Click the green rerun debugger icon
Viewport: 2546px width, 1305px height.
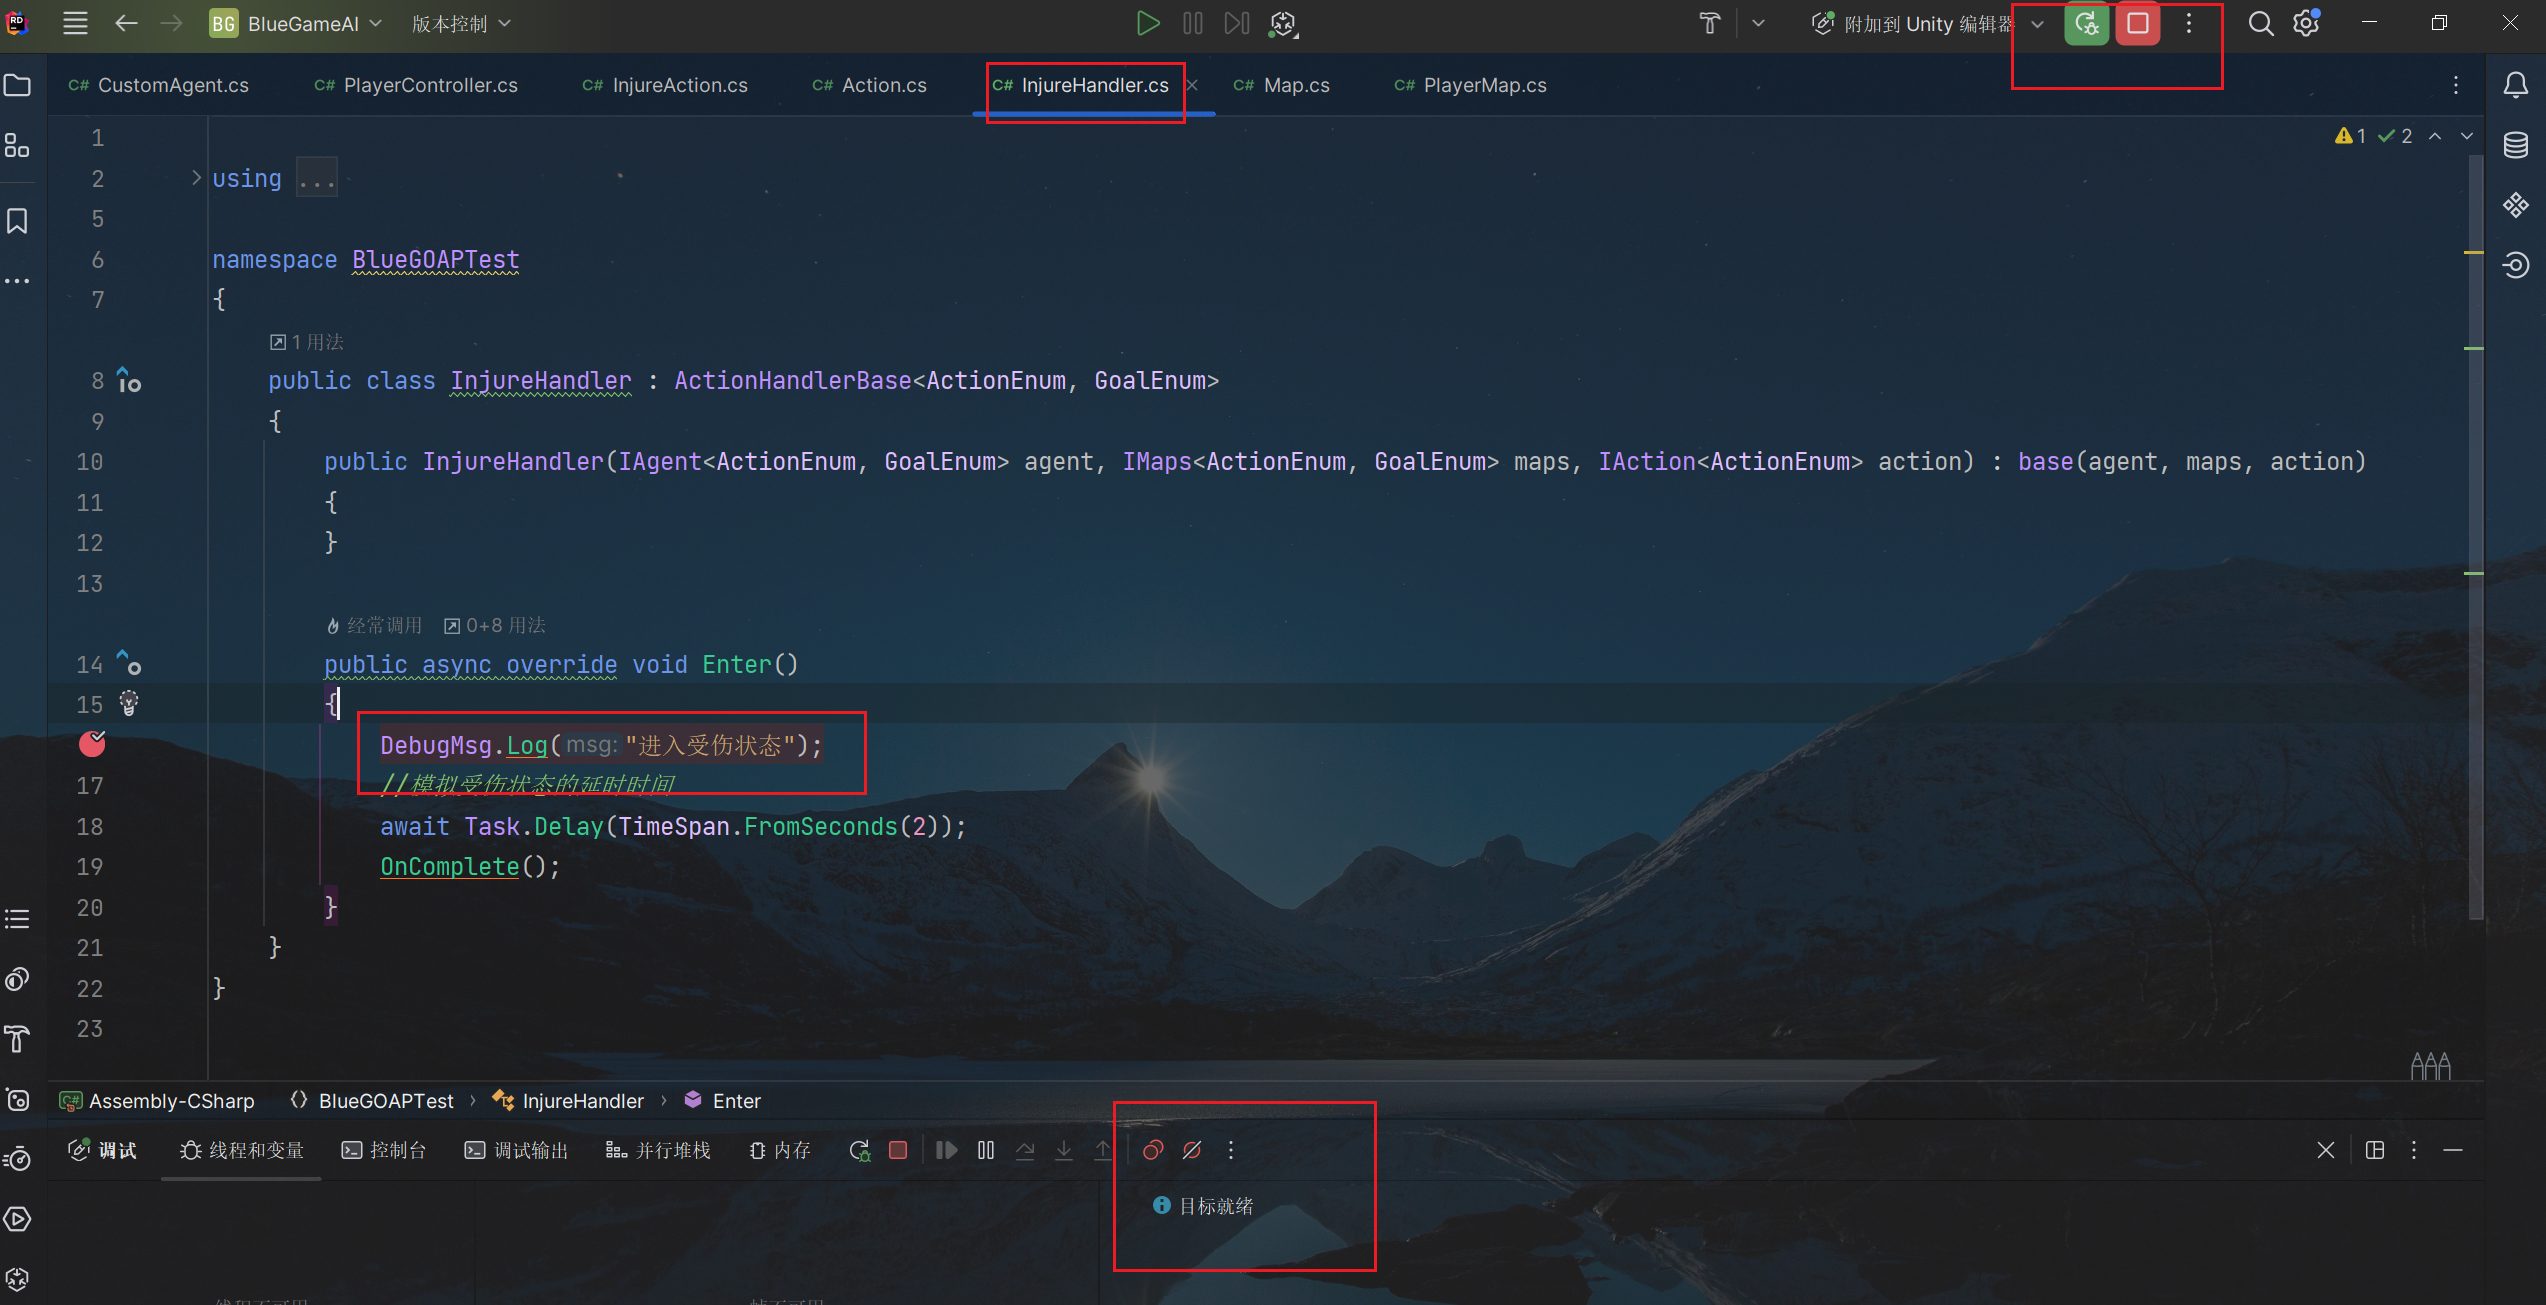(x=2086, y=23)
